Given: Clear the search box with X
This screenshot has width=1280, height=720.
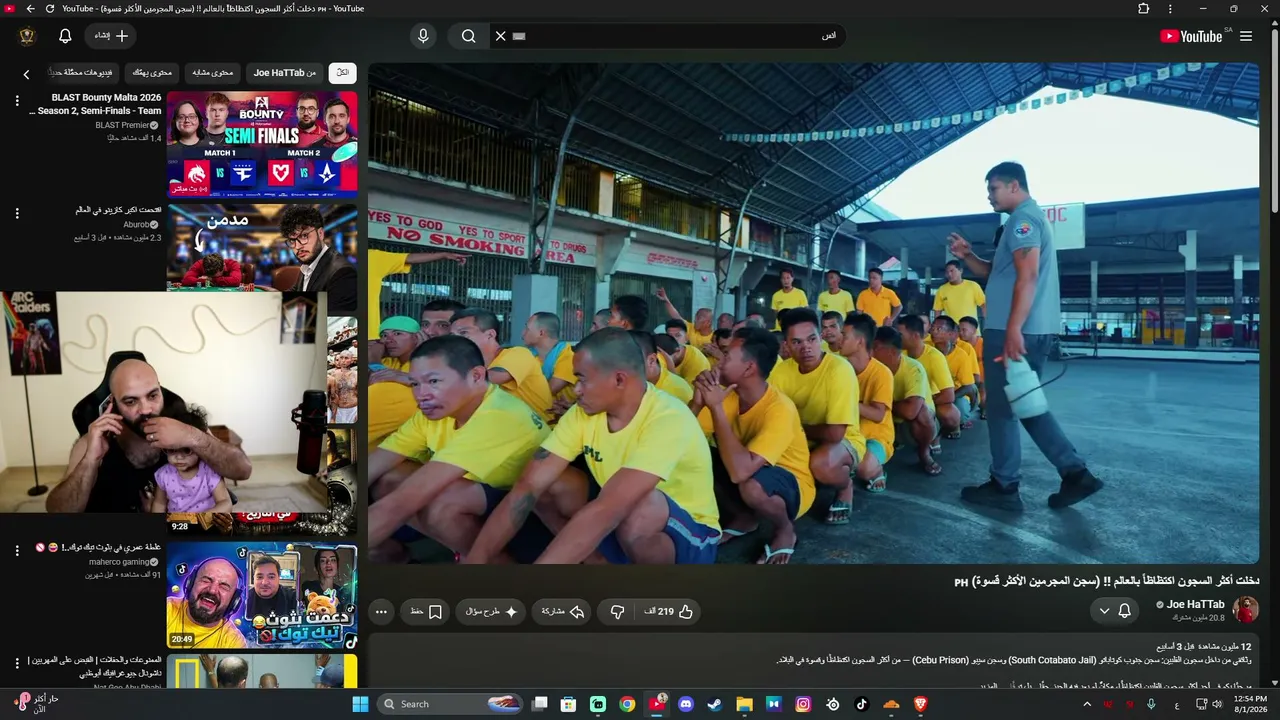Looking at the screenshot, I should coord(501,36).
